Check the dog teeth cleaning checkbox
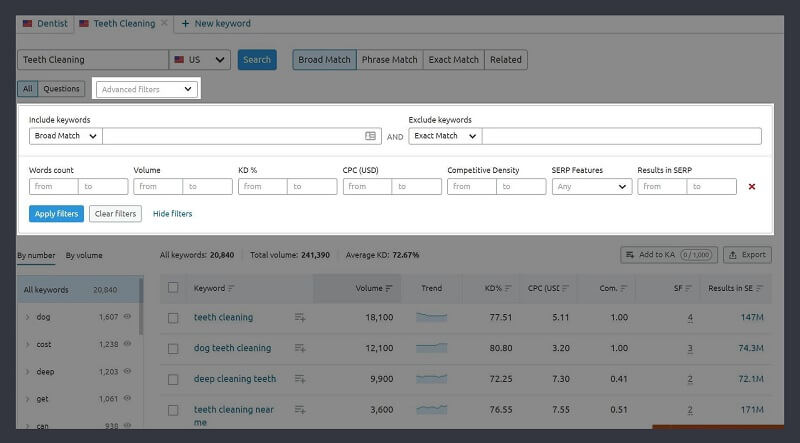The height and width of the screenshot is (443, 800). click(x=173, y=349)
